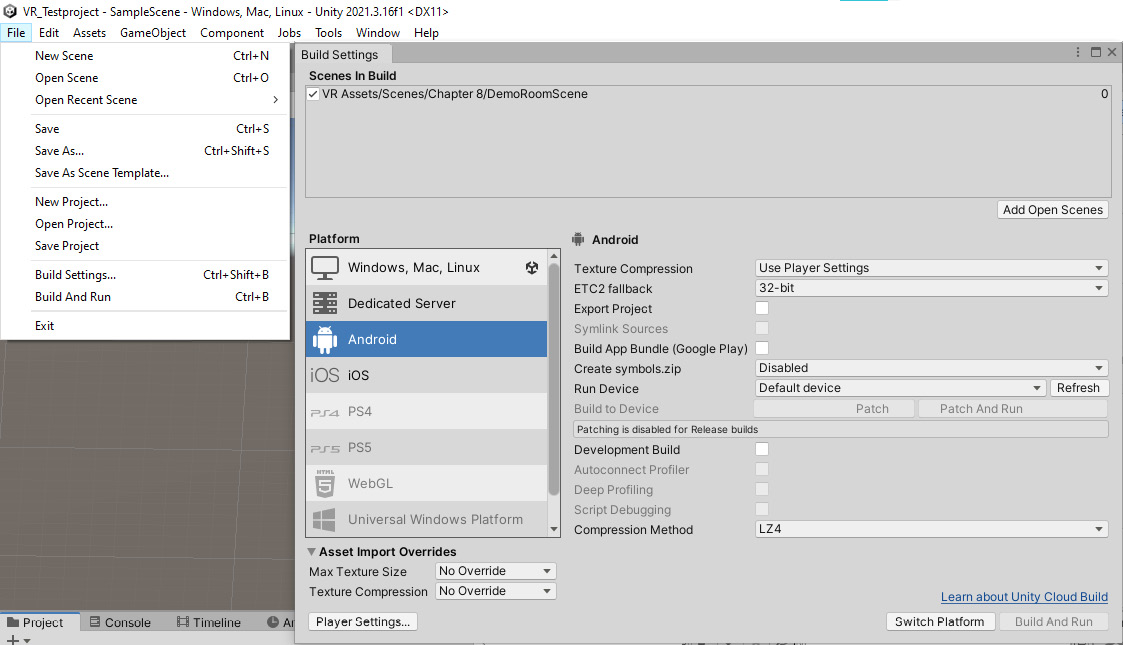
Task: Click the Add Open Scenes button
Action: (x=1053, y=210)
